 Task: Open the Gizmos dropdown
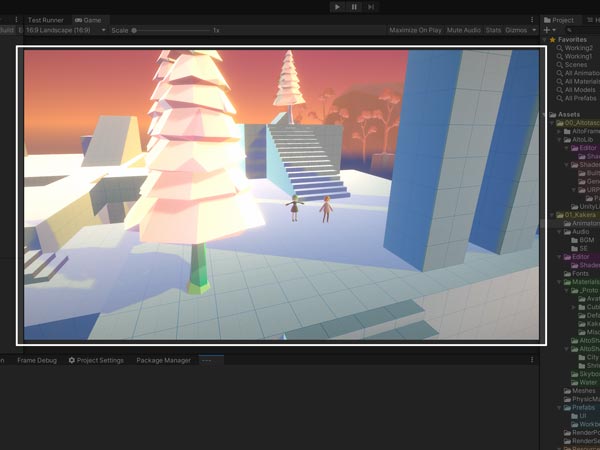tap(517, 30)
